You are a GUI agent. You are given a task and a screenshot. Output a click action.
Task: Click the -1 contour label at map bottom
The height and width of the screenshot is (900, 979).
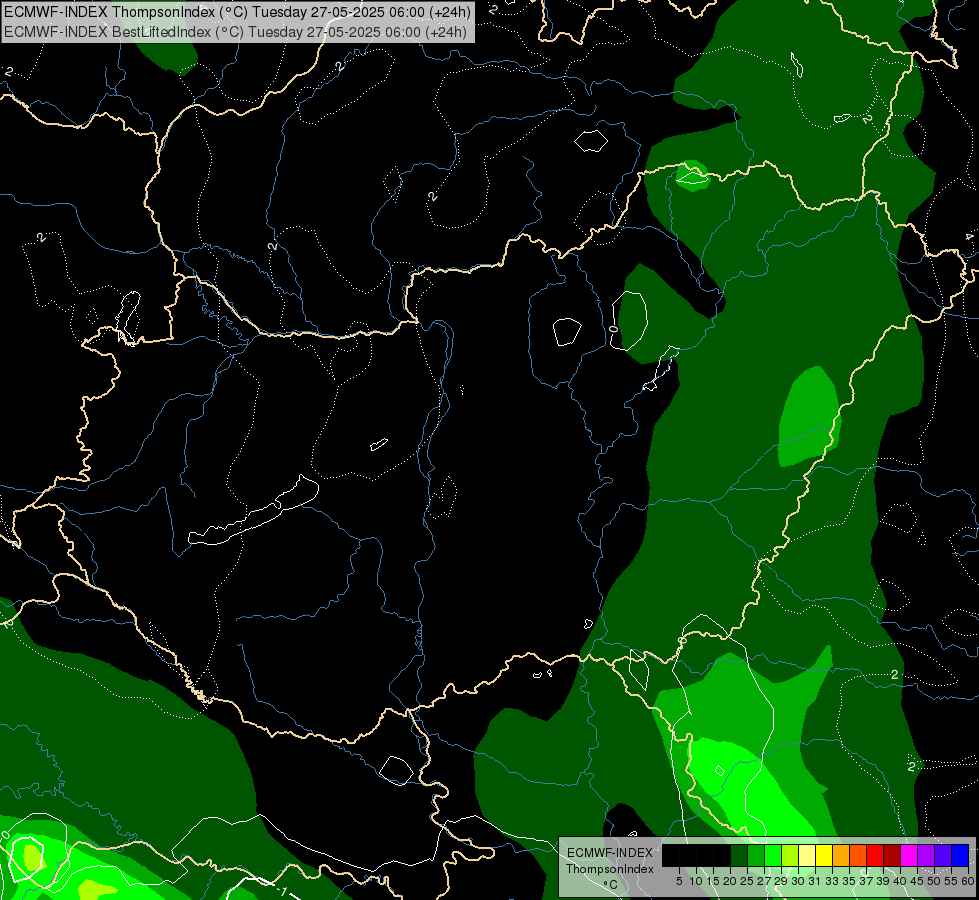pyautogui.click(x=282, y=890)
